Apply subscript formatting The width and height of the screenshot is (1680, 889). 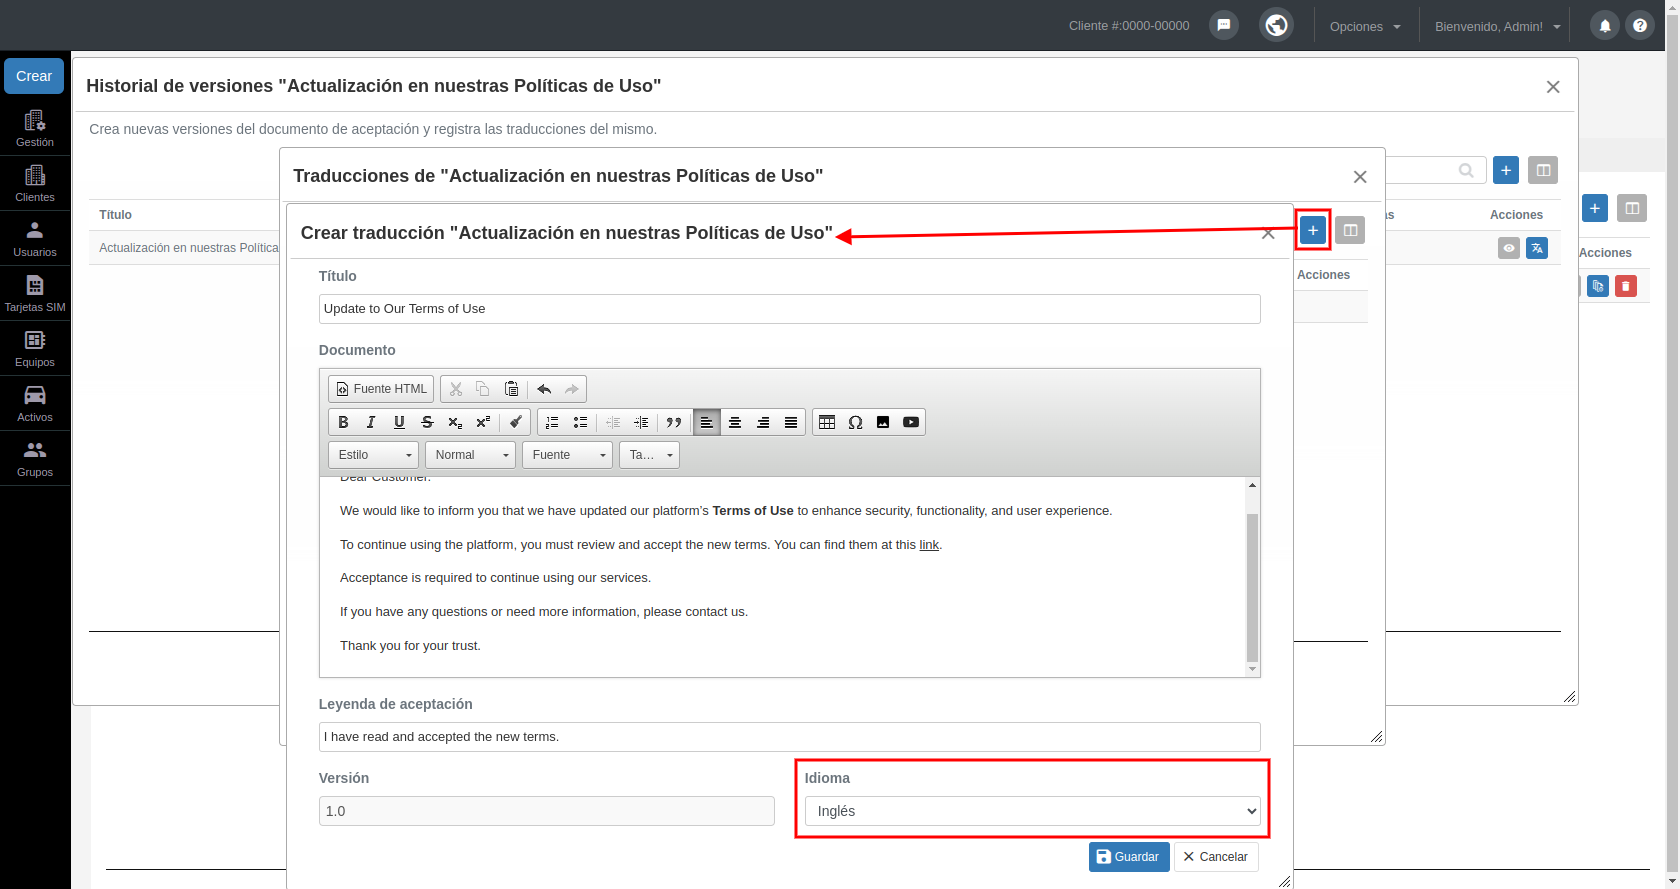click(455, 422)
